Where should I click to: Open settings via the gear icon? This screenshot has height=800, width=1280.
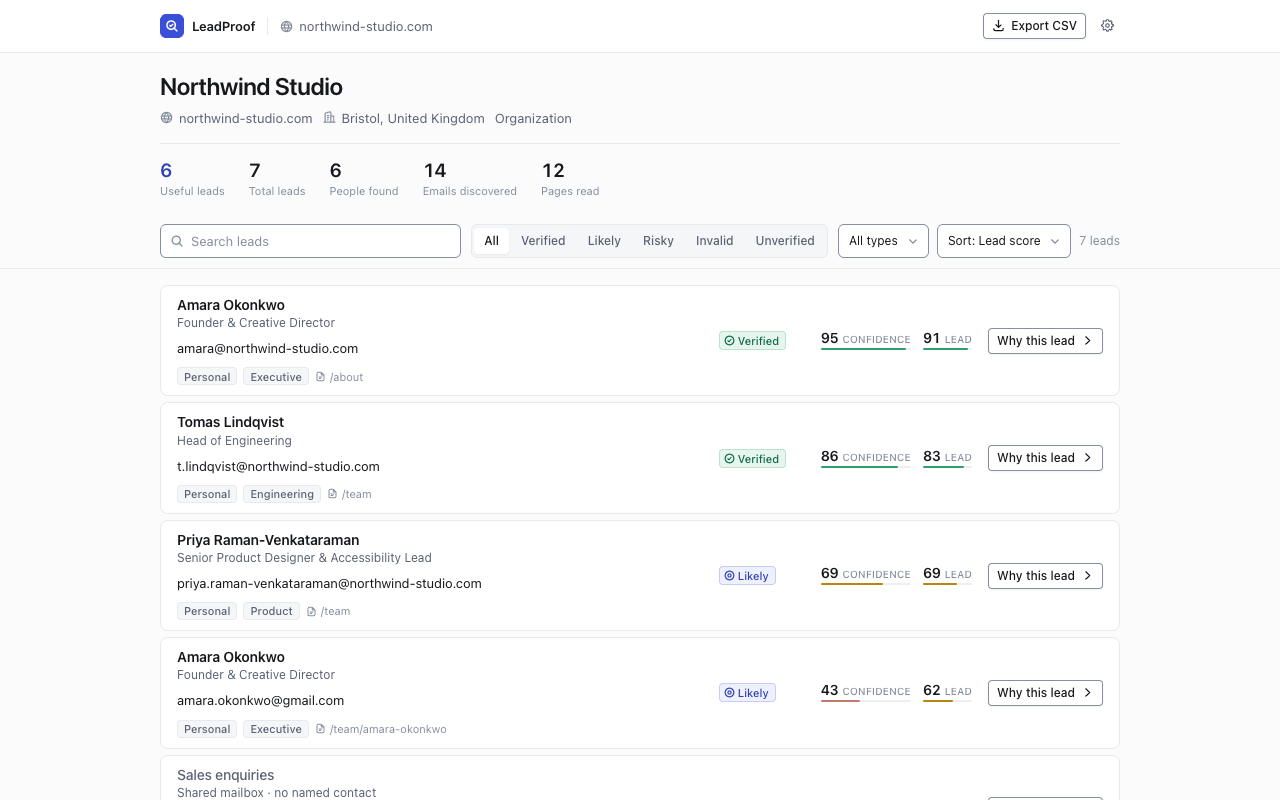[1107, 26]
